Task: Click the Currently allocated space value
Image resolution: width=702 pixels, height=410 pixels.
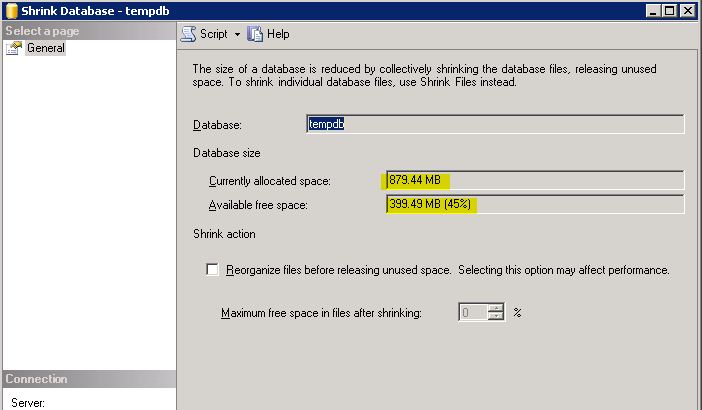Action: [x=534, y=181]
